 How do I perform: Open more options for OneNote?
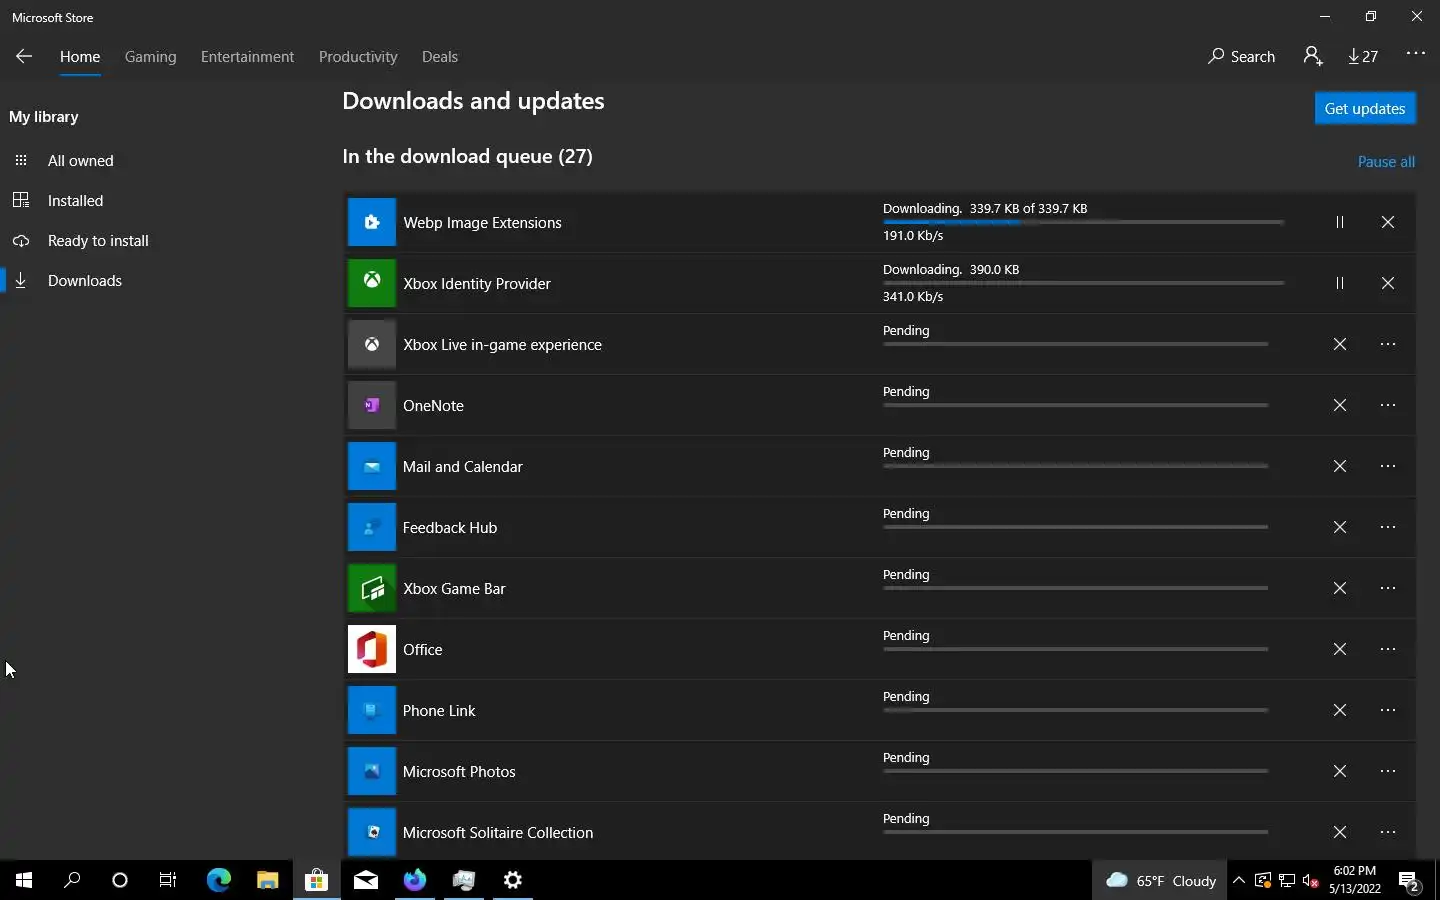point(1388,405)
